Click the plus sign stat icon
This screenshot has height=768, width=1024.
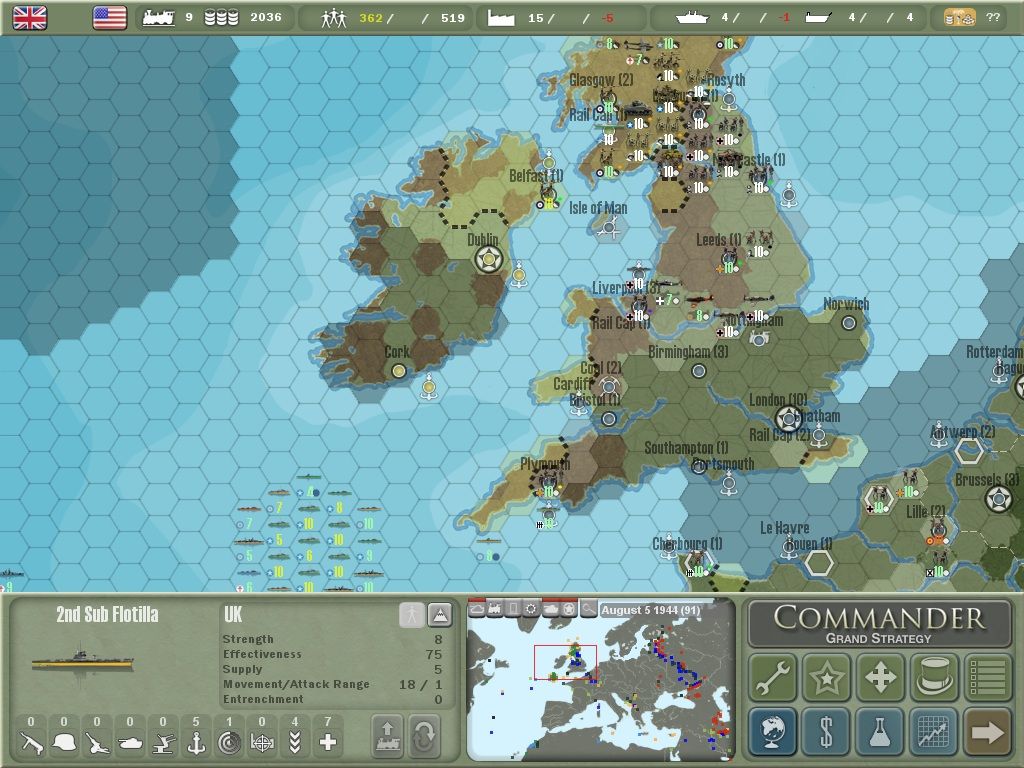tap(328, 742)
